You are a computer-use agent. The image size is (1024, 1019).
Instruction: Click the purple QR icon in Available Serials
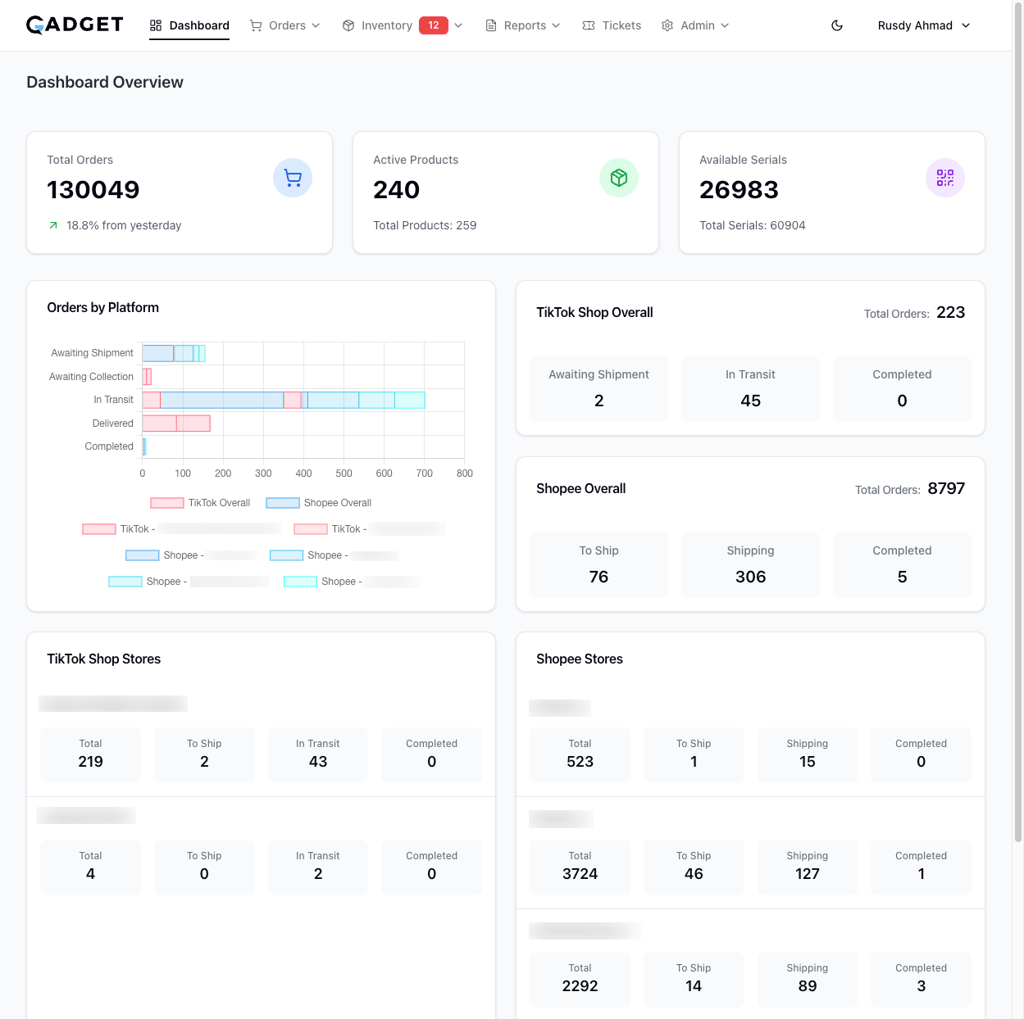tap(945, 178)
